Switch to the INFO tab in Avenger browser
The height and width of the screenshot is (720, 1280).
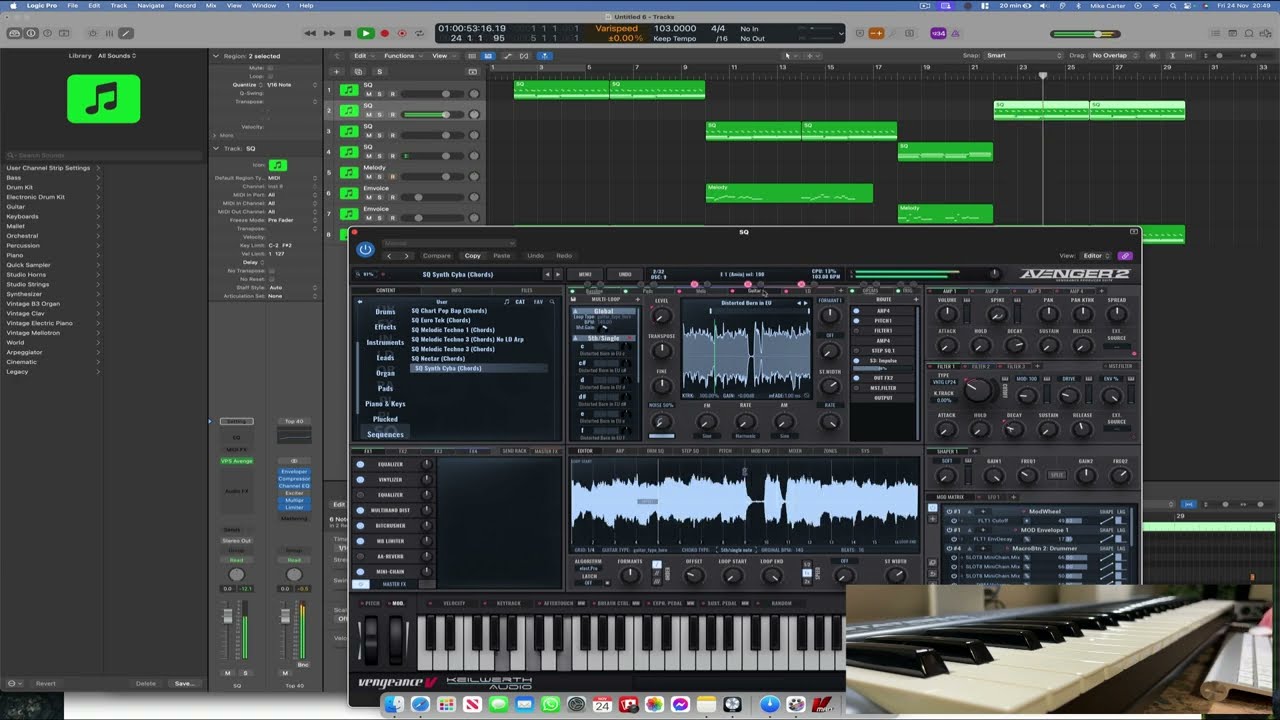coord(456,291)
